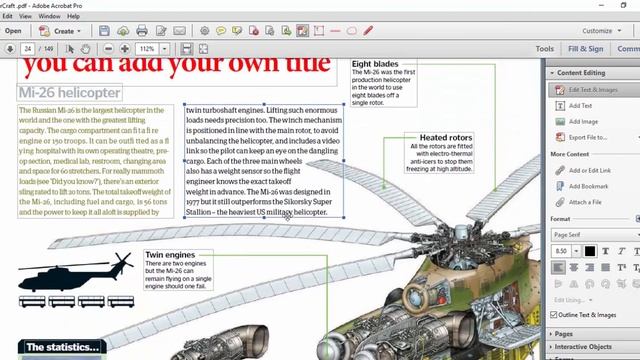Switch to the Fill & Sign tab

tap(585, 49)
